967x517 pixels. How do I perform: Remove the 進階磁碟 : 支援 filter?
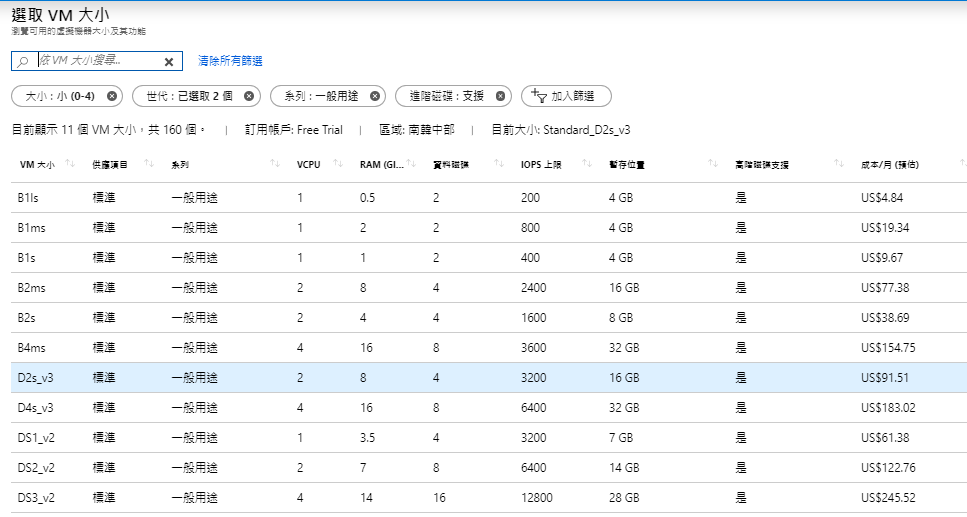[x=500, y=96]
